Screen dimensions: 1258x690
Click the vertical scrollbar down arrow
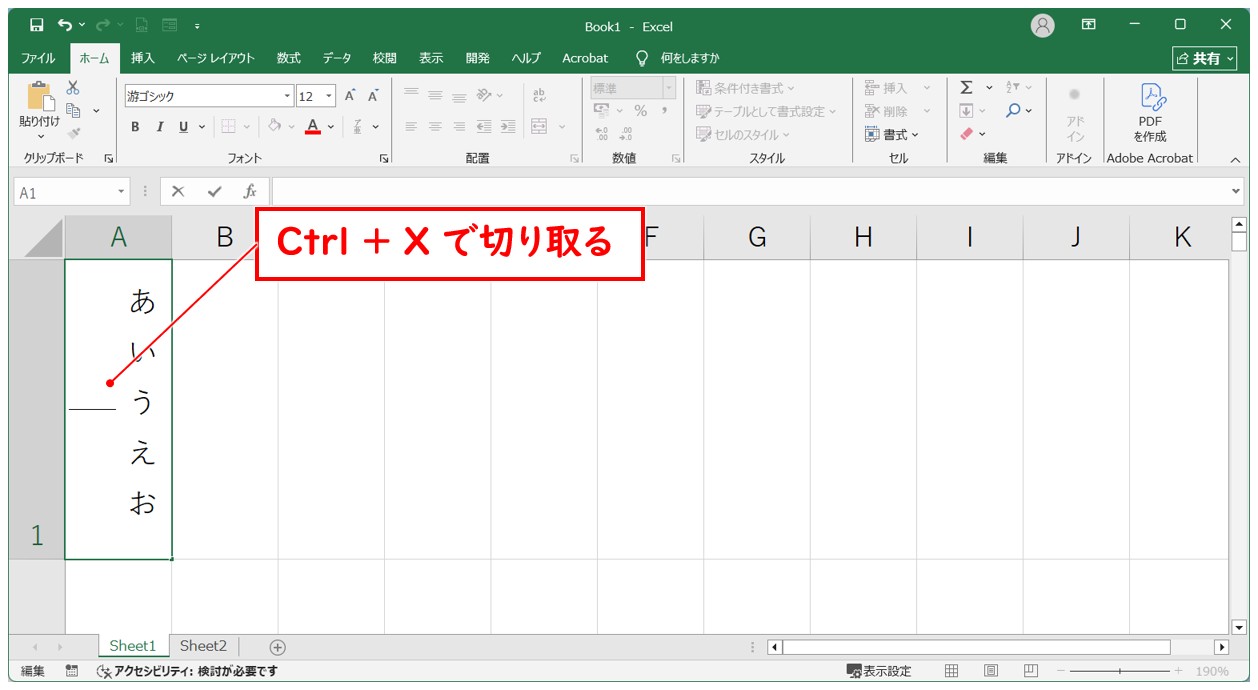(x=1239, y=627)
